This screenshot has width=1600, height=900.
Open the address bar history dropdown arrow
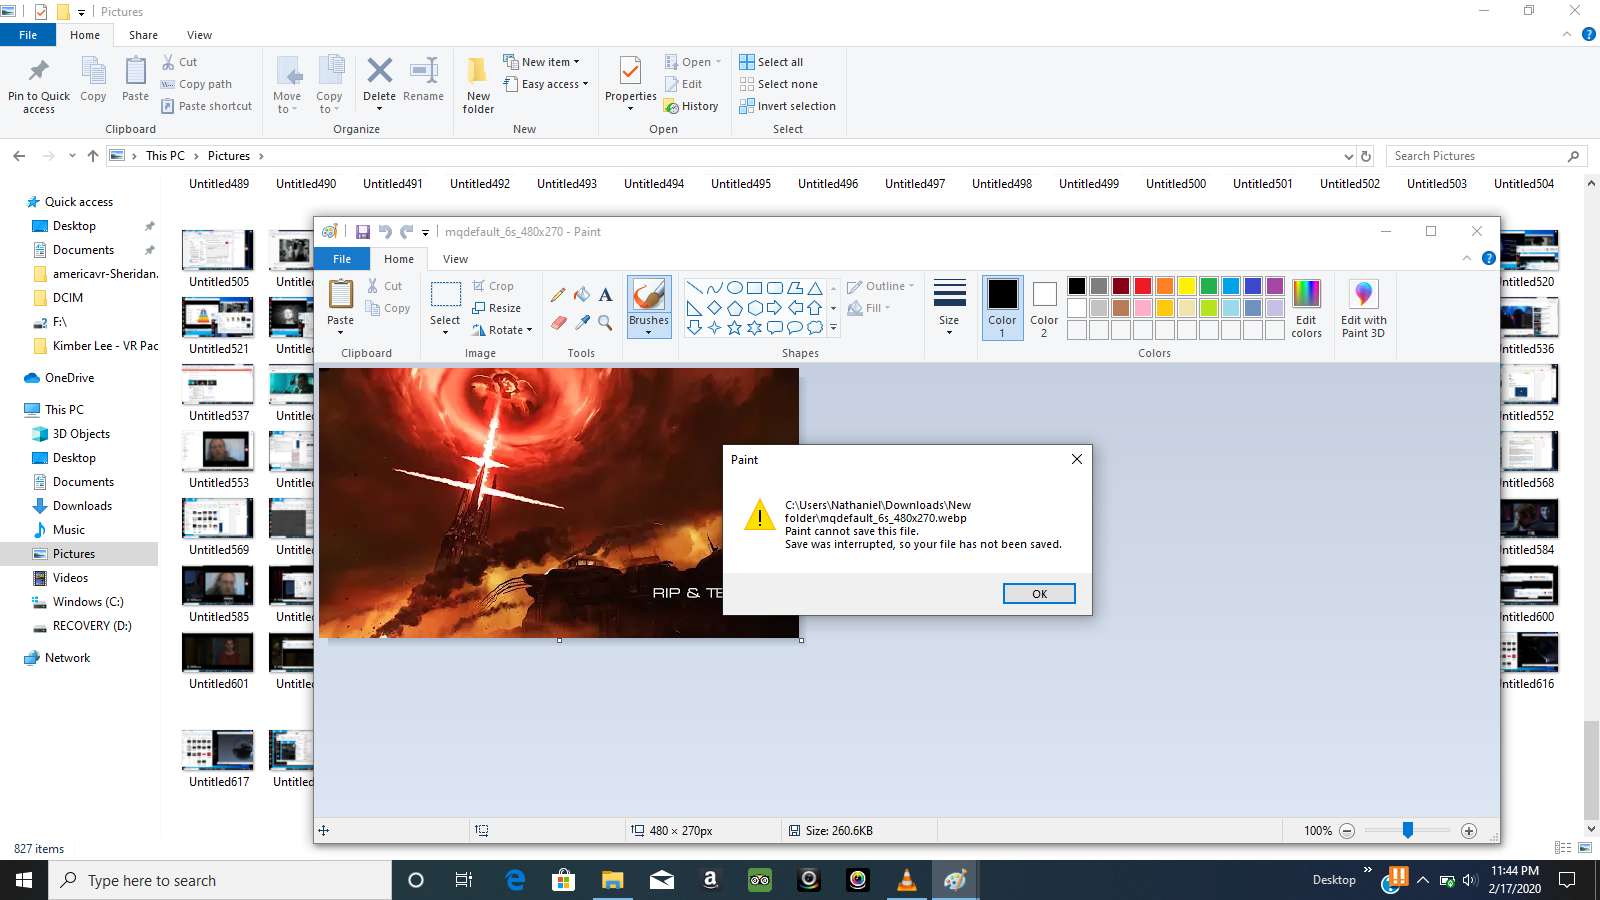[1348, 156]
